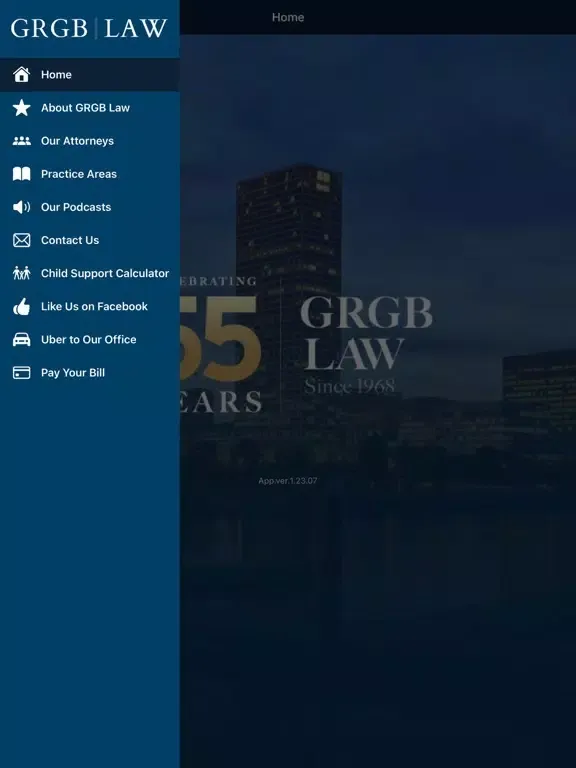Image resolution: width=576 pixels, height=768 pixels.
Task: Open About GRGB Law
Action: [x=90, y=108]
